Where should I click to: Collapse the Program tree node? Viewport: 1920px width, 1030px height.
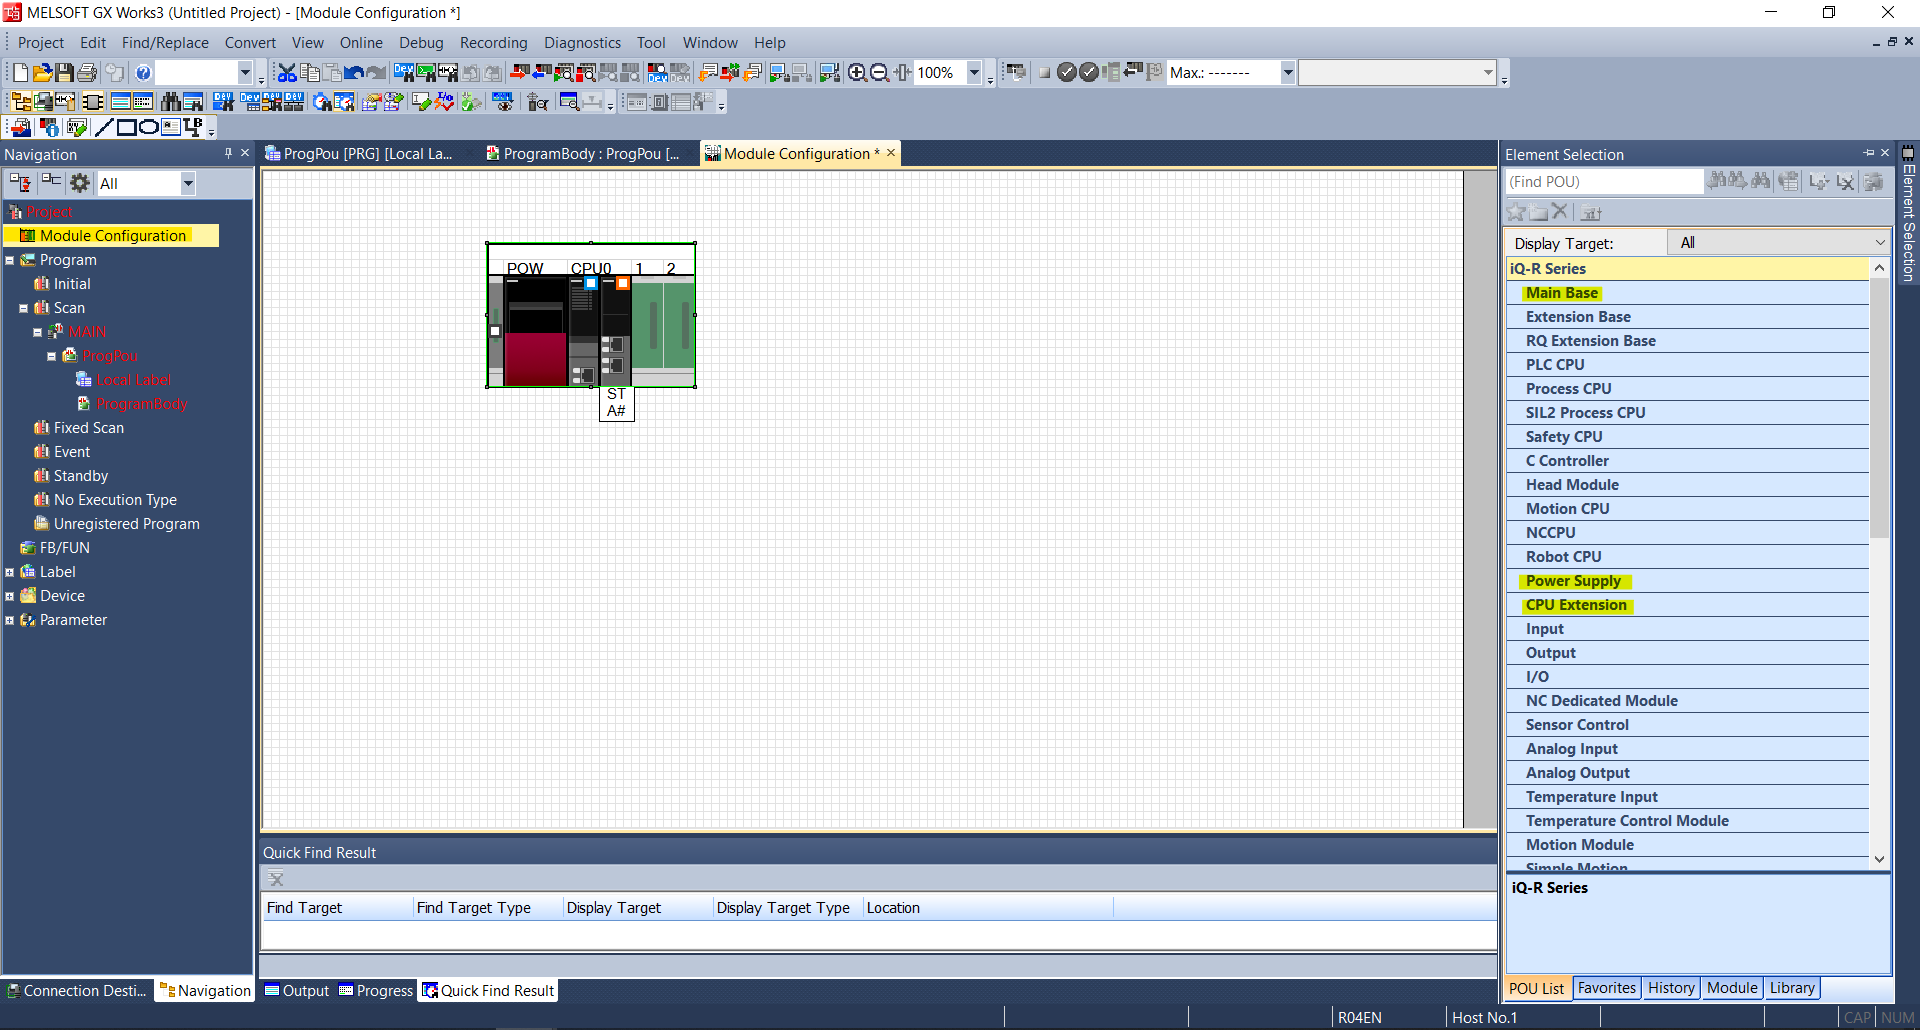[10, 260]
